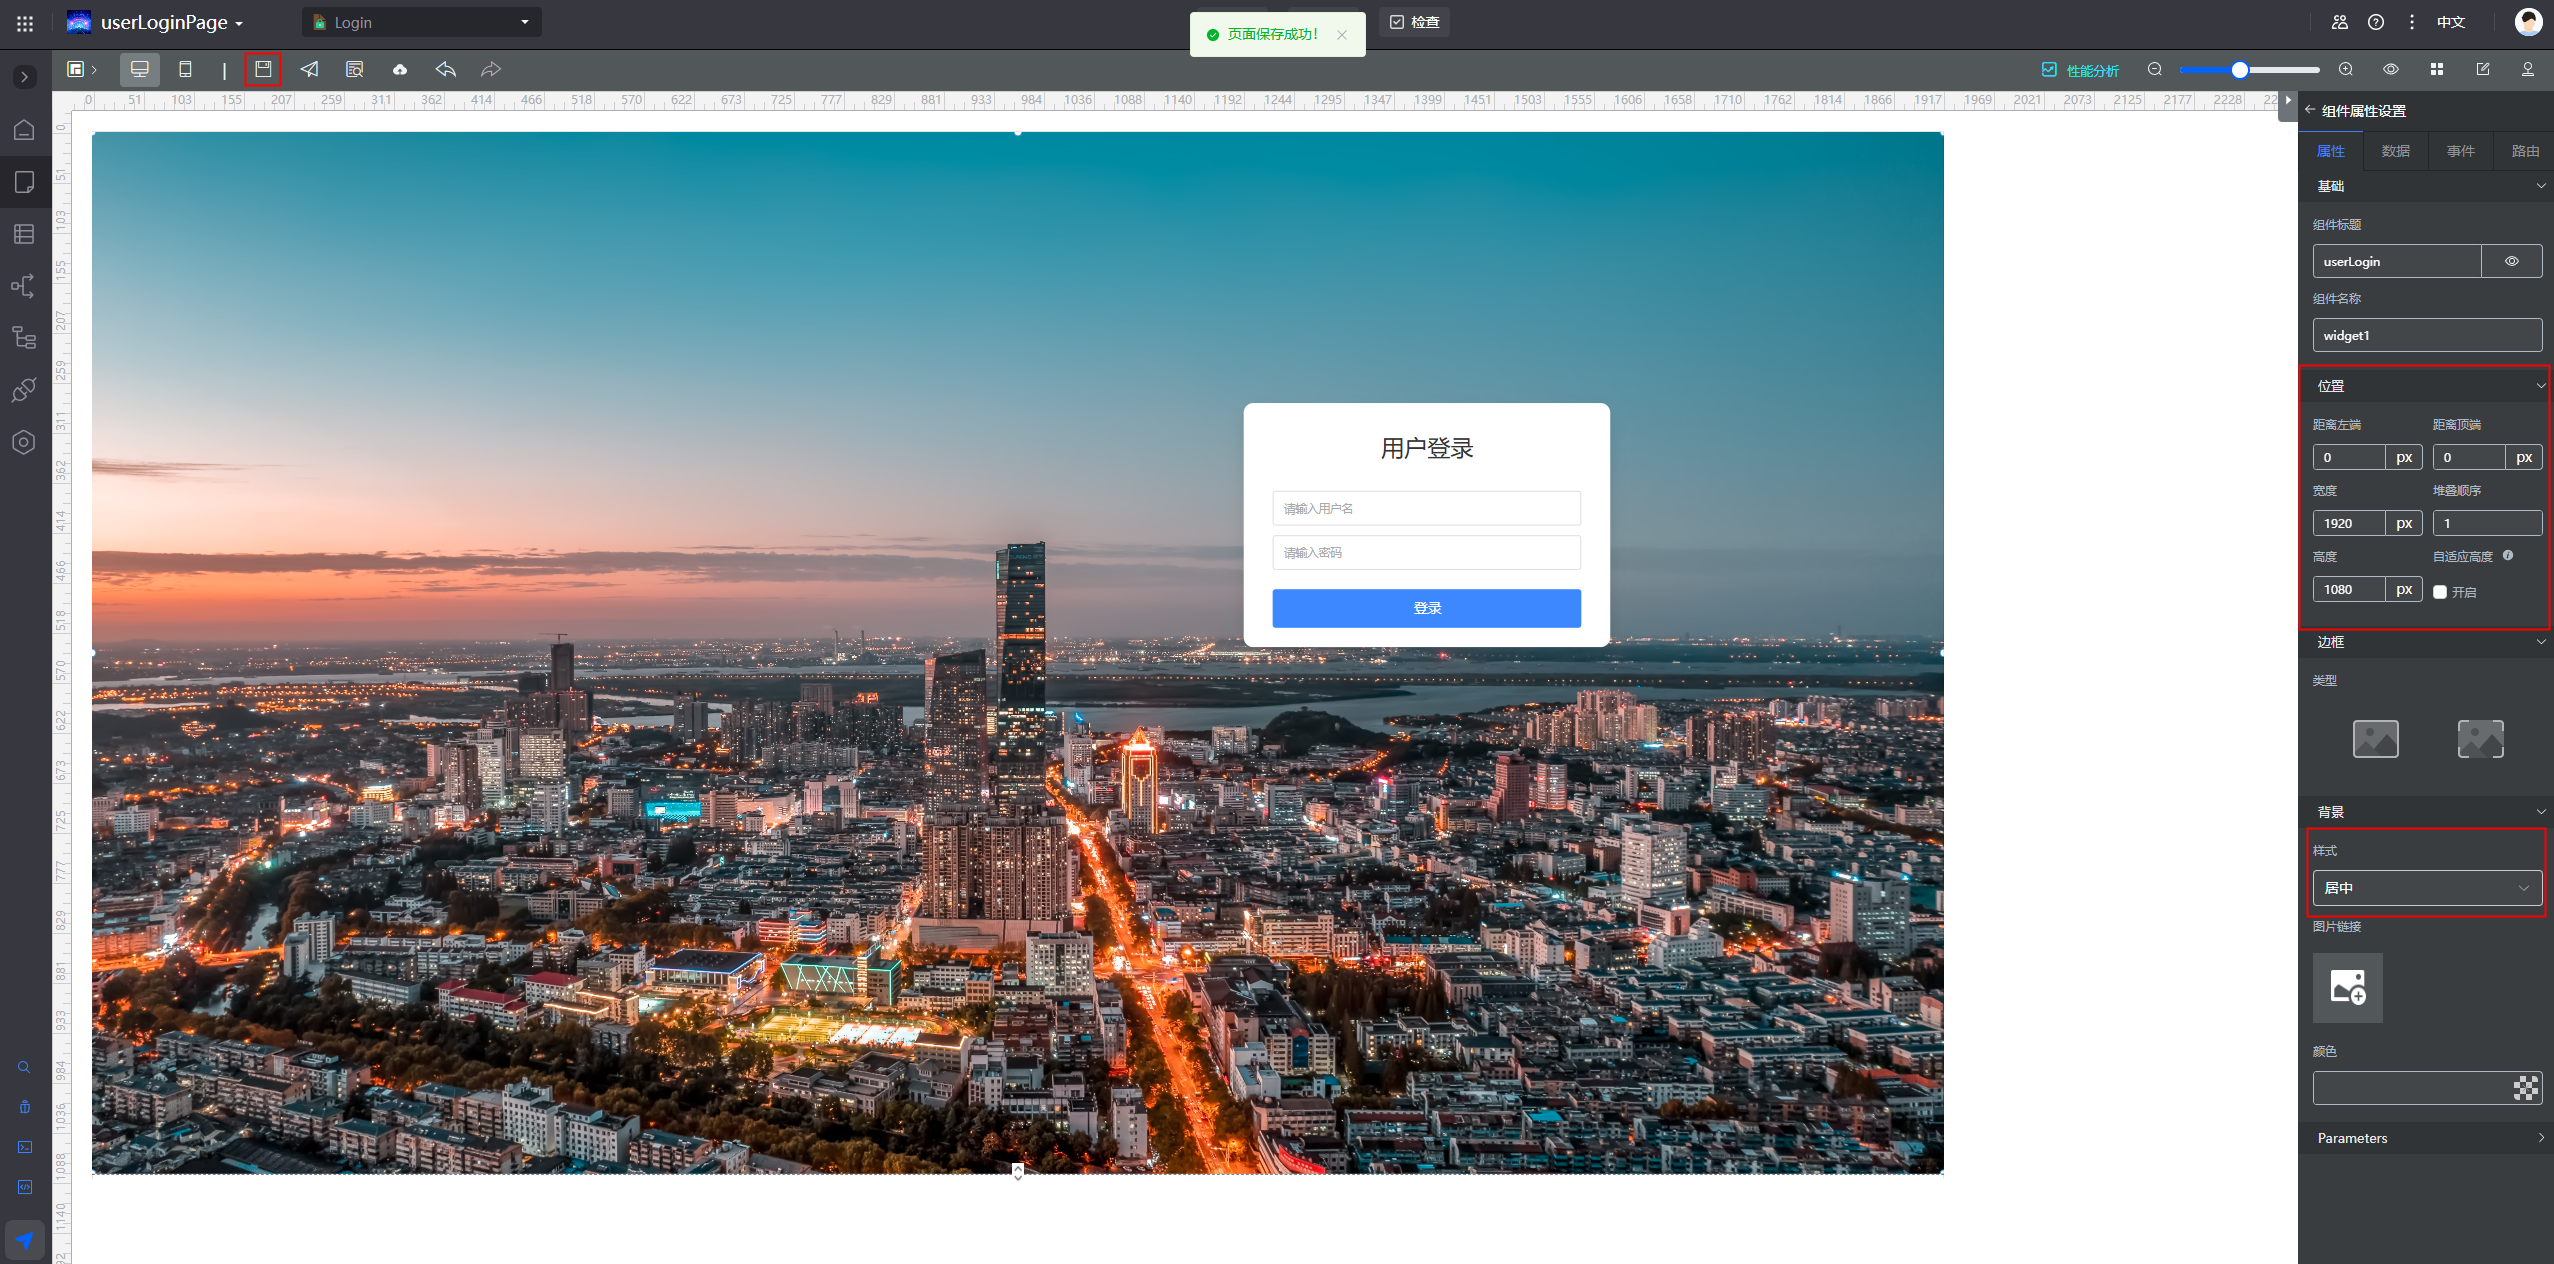Switch to mobile device view icon
This screenshot has width=2554, height=1264.
pos(185,69)
